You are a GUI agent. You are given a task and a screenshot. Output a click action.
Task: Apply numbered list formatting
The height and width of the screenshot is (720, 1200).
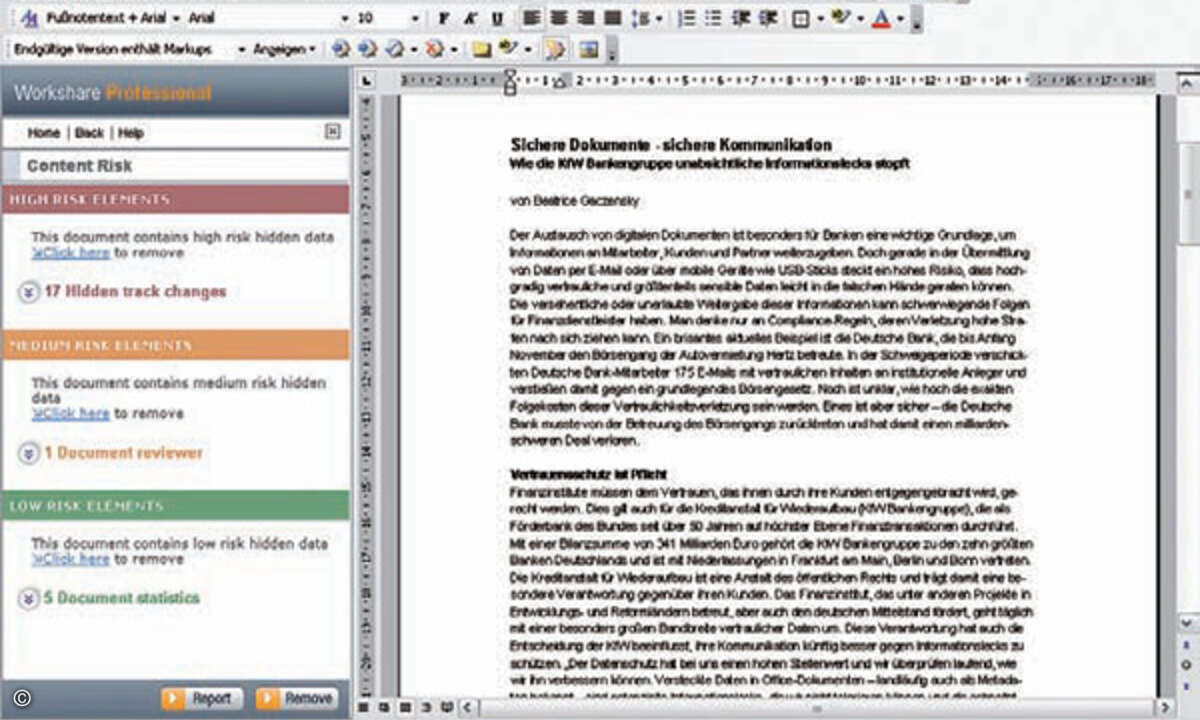click(x=686, y=18)
